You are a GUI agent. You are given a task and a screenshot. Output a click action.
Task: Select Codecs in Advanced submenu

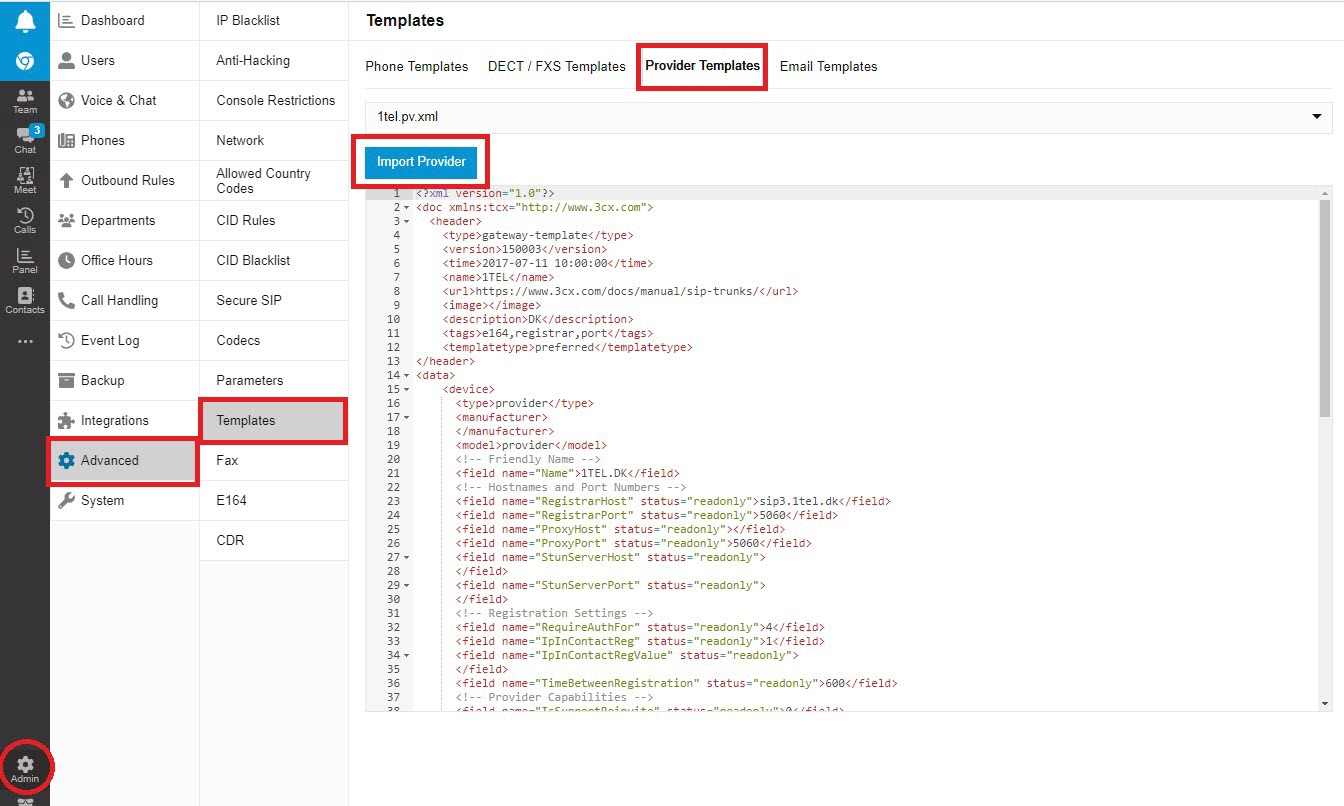(238, 341)
